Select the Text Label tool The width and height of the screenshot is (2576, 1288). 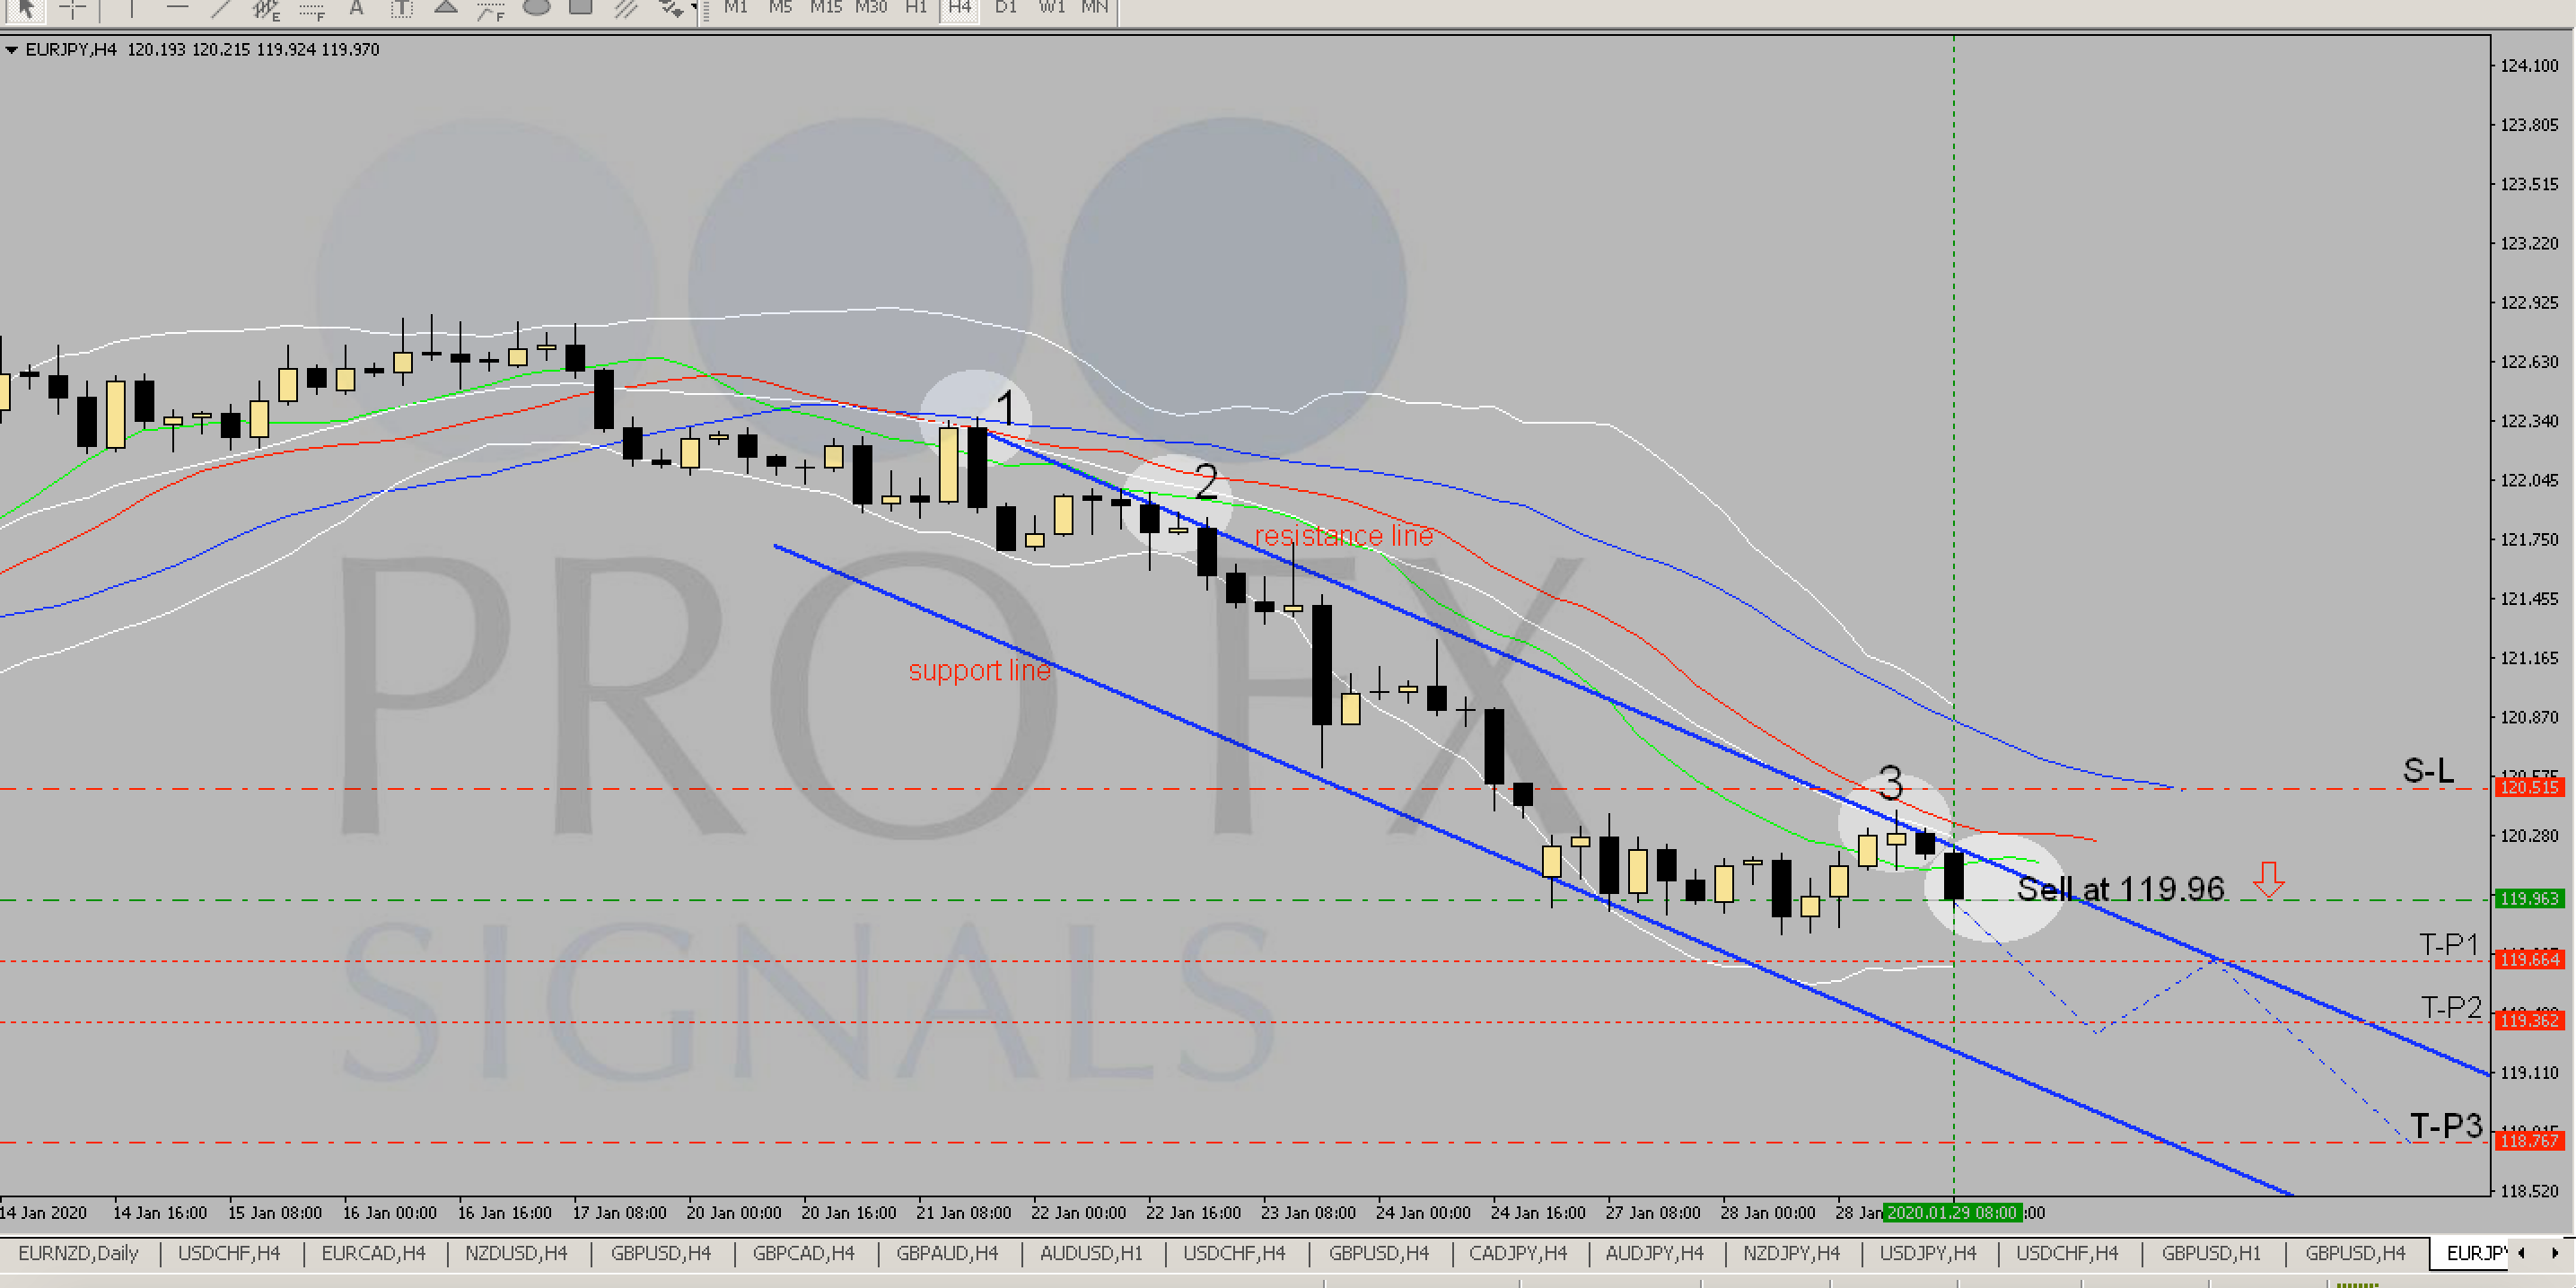pyautogui.click(x=401, y=9)
